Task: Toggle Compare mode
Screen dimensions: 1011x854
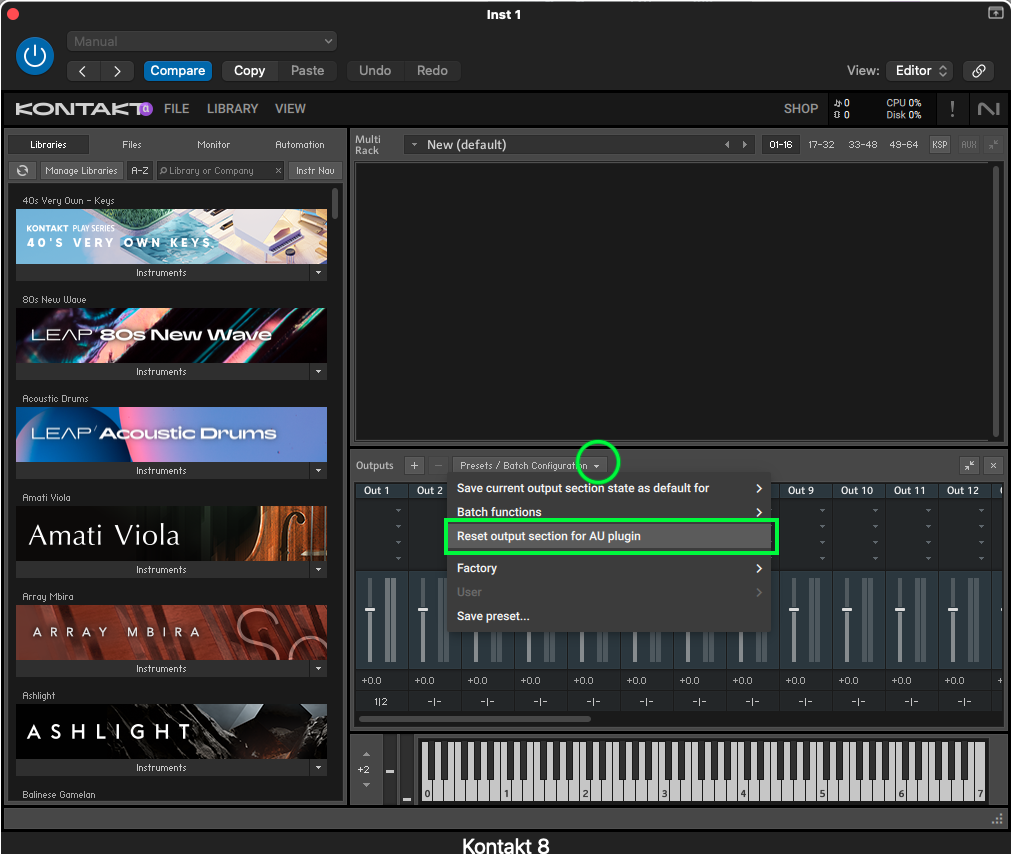Action: point(177,71)
